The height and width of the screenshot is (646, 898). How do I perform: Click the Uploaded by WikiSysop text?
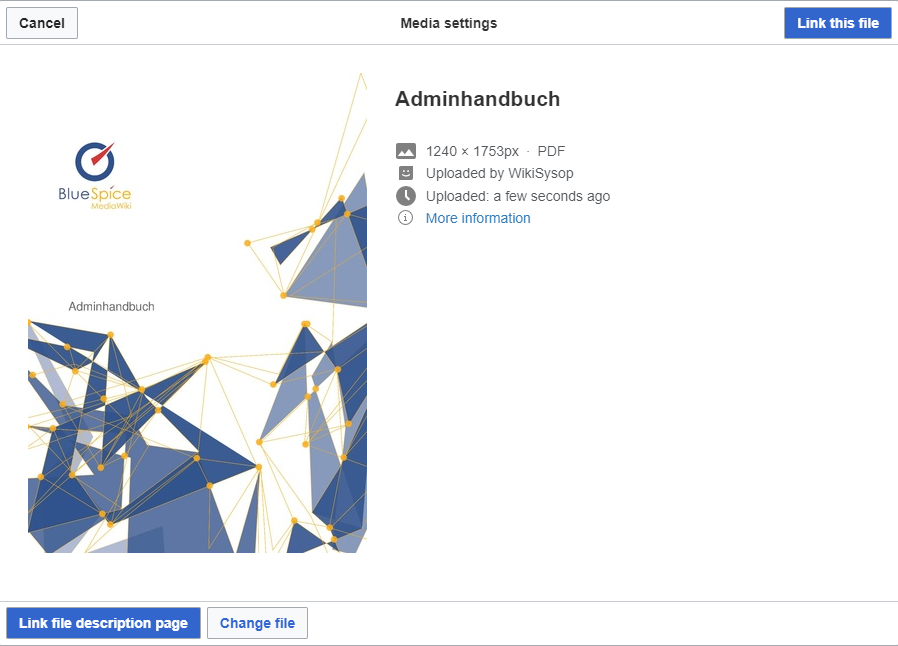click(499, 173)
